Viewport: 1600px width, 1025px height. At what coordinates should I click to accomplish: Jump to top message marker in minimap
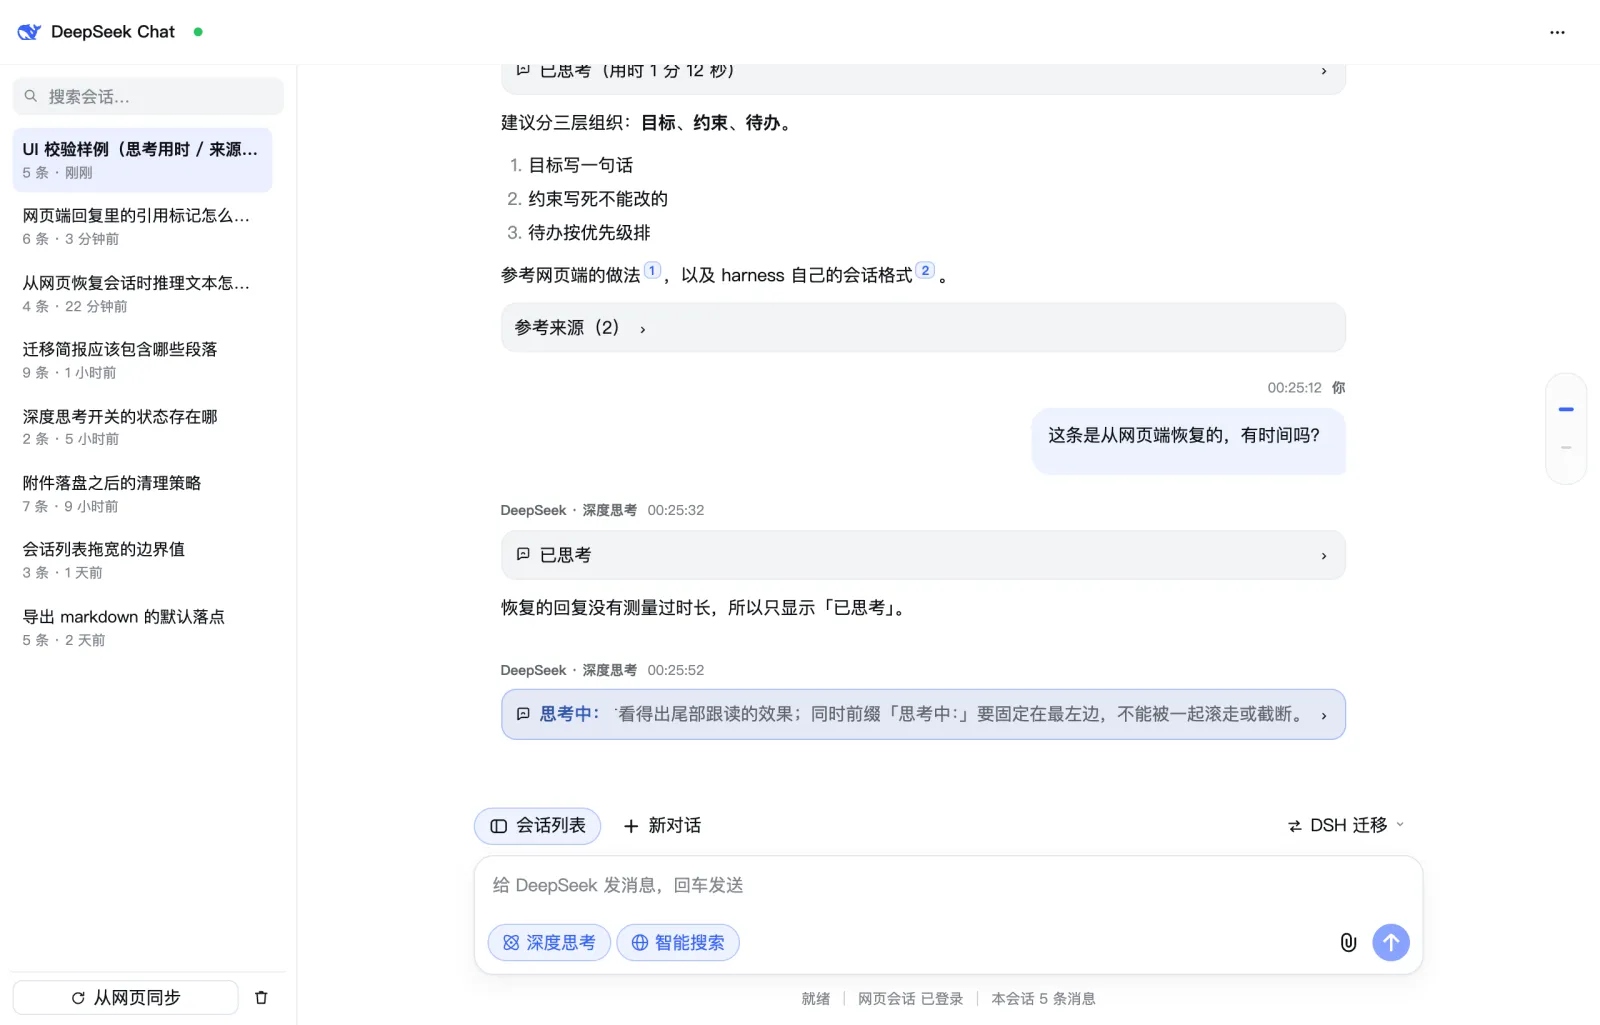pyautogui.click(x=1566, y=409)
